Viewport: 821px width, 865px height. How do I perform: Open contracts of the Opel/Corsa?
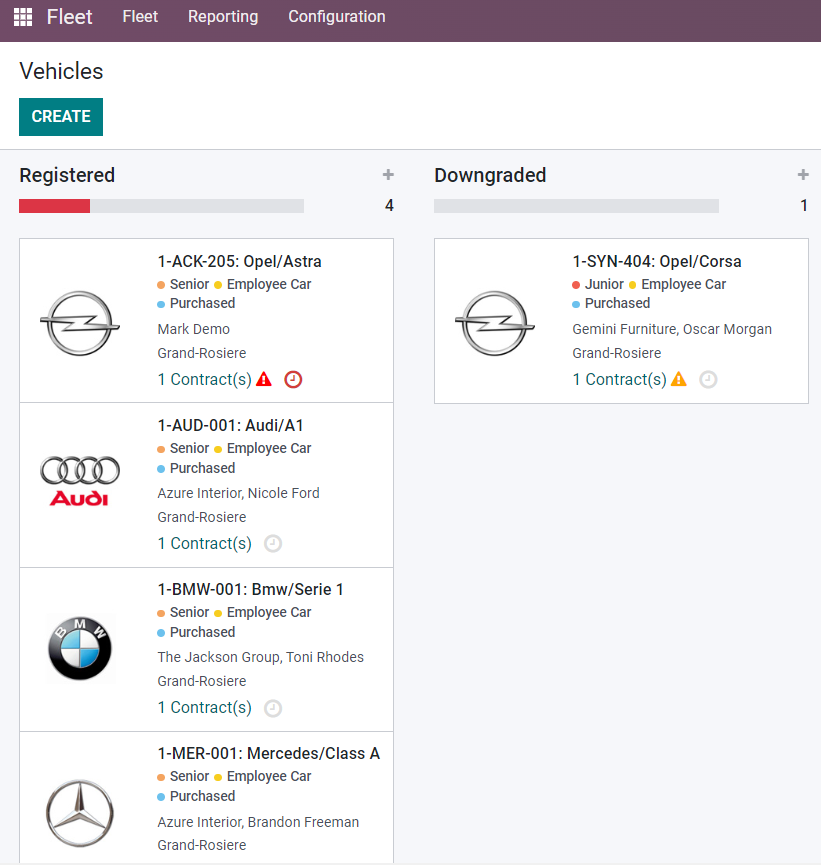[619, 380]
